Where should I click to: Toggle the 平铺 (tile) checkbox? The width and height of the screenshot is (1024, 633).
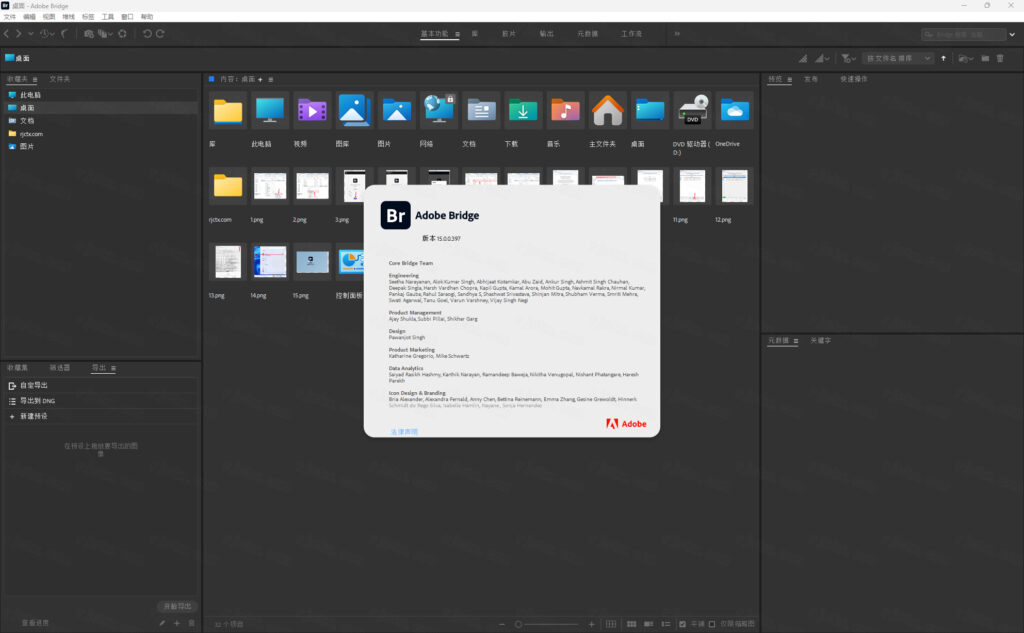click(683, 624)
